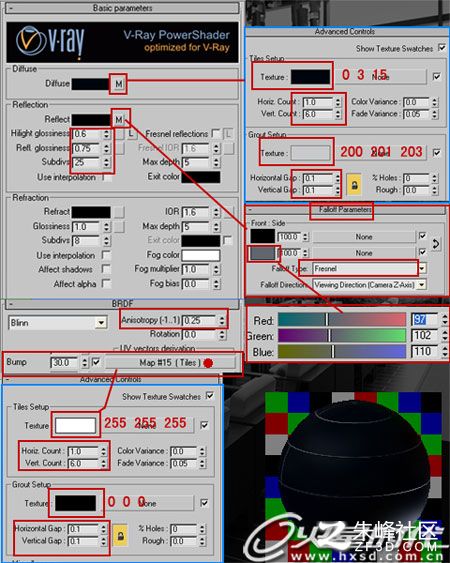The width and height of the screenshot is (450, 563).
Task: Click the reflection Exit color swatch
Action: tap(201, 177)
